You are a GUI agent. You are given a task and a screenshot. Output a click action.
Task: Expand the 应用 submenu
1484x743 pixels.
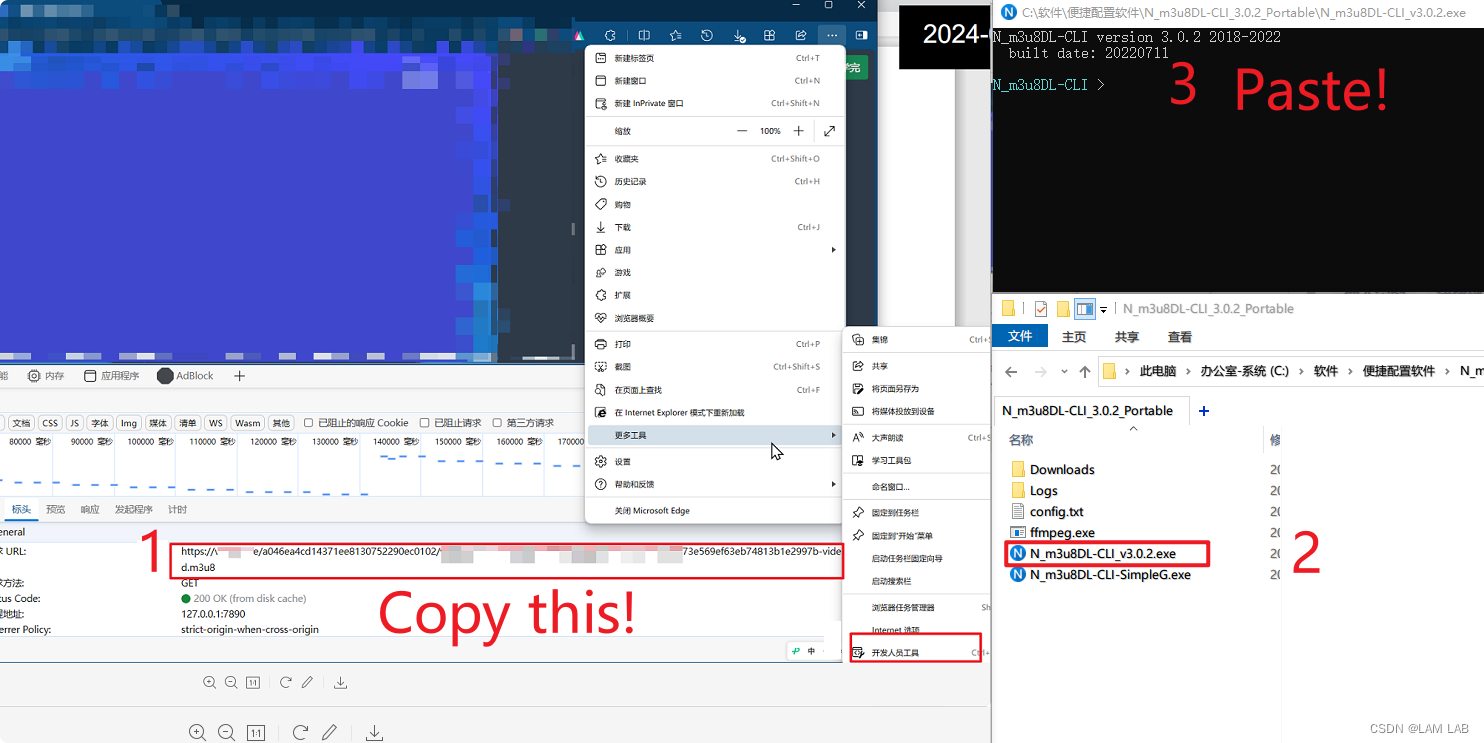715,250
